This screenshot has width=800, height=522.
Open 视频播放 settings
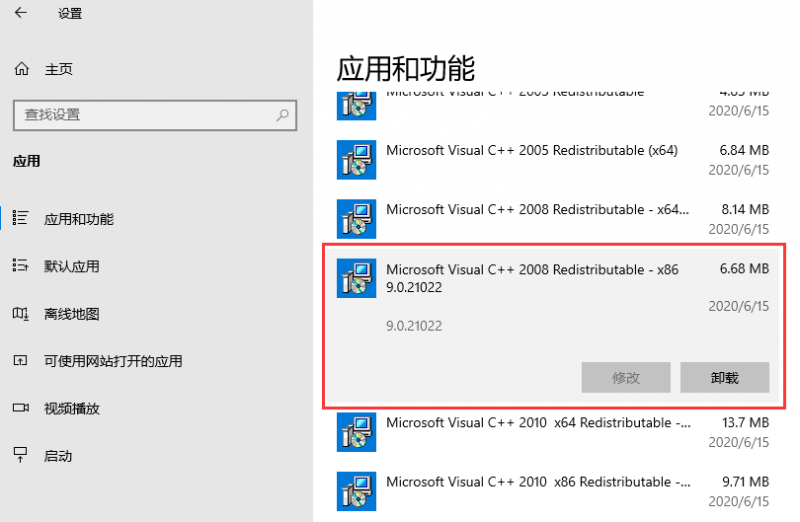tap(71, 409)
